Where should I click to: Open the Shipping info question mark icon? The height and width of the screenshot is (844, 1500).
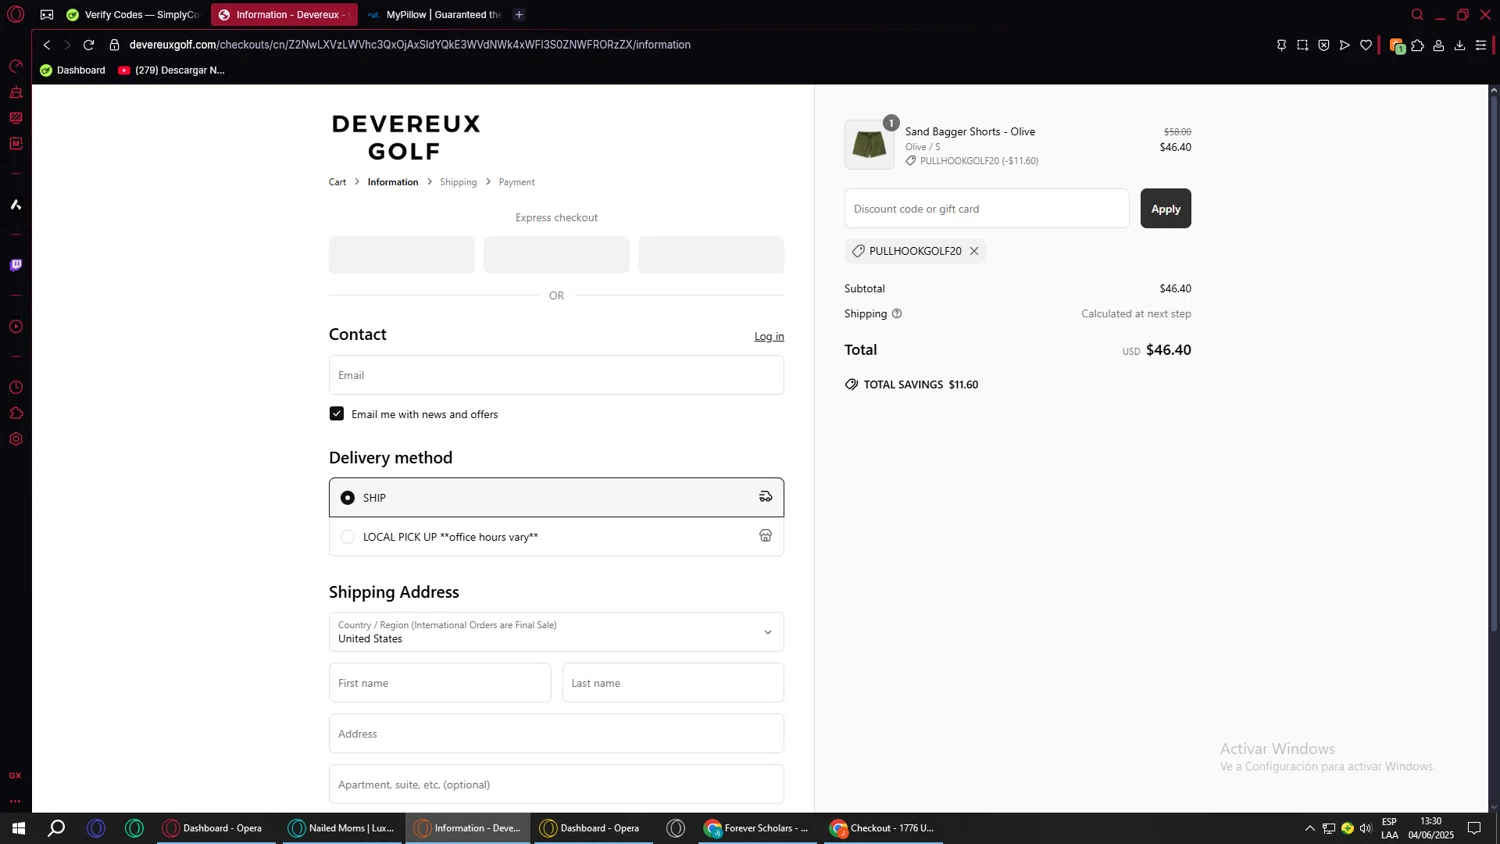tap(897, 314)
